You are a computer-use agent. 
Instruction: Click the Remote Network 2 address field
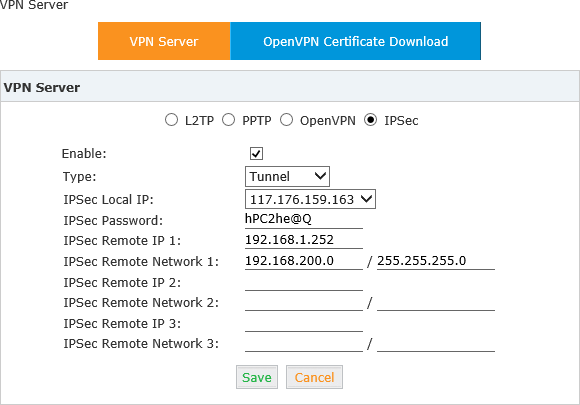click(x=304, y=303)
